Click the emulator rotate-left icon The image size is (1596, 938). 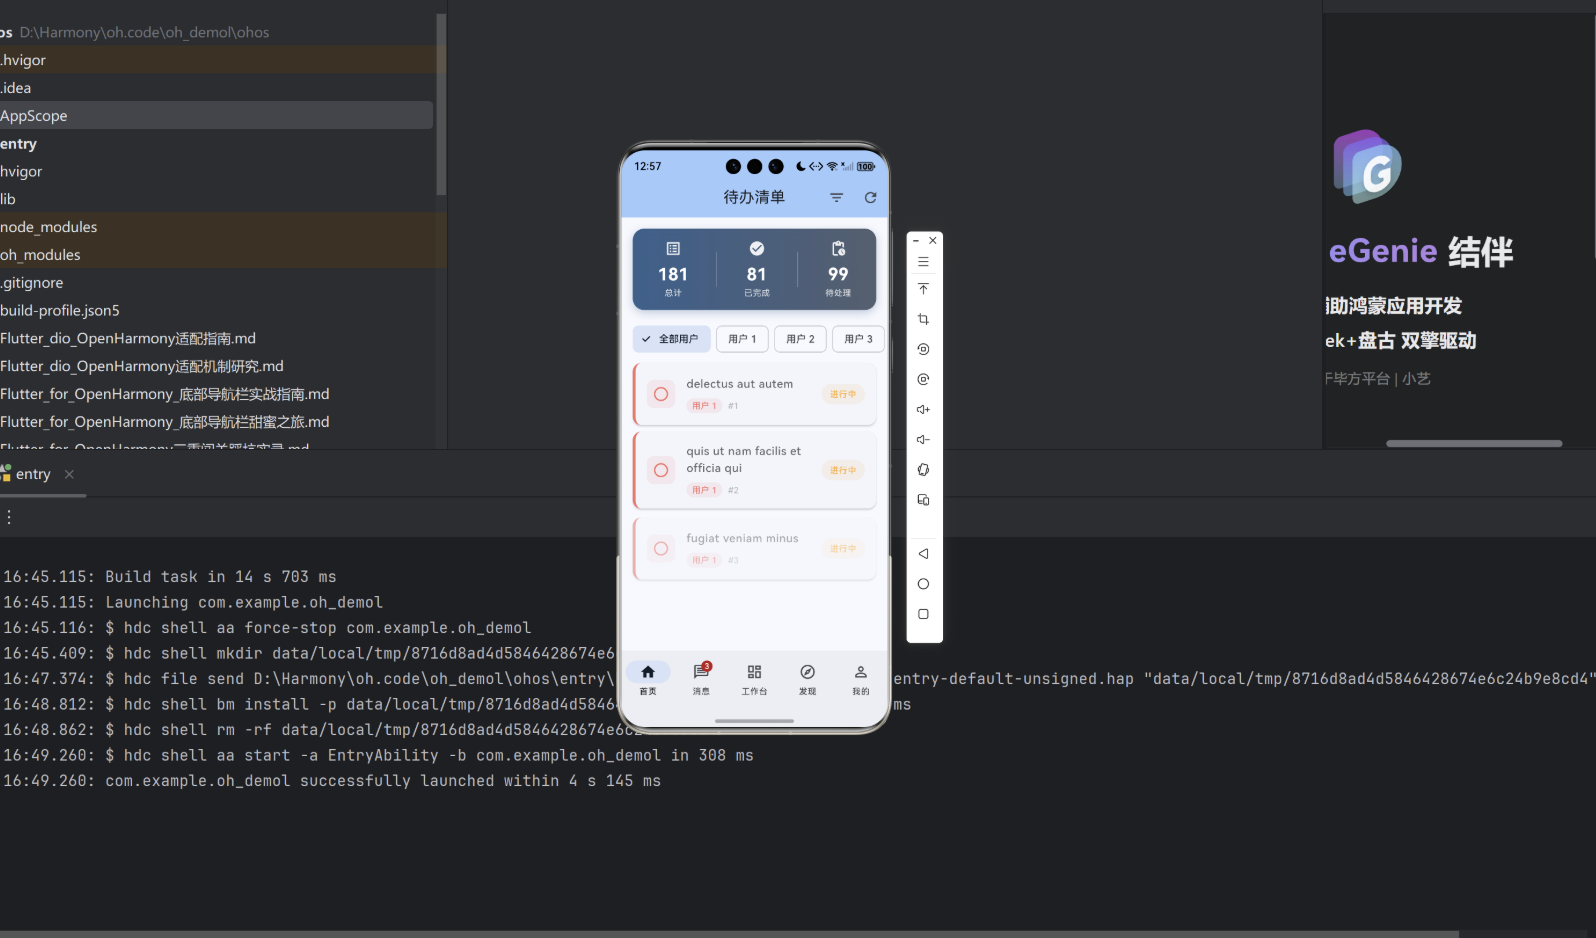[923, 349]
